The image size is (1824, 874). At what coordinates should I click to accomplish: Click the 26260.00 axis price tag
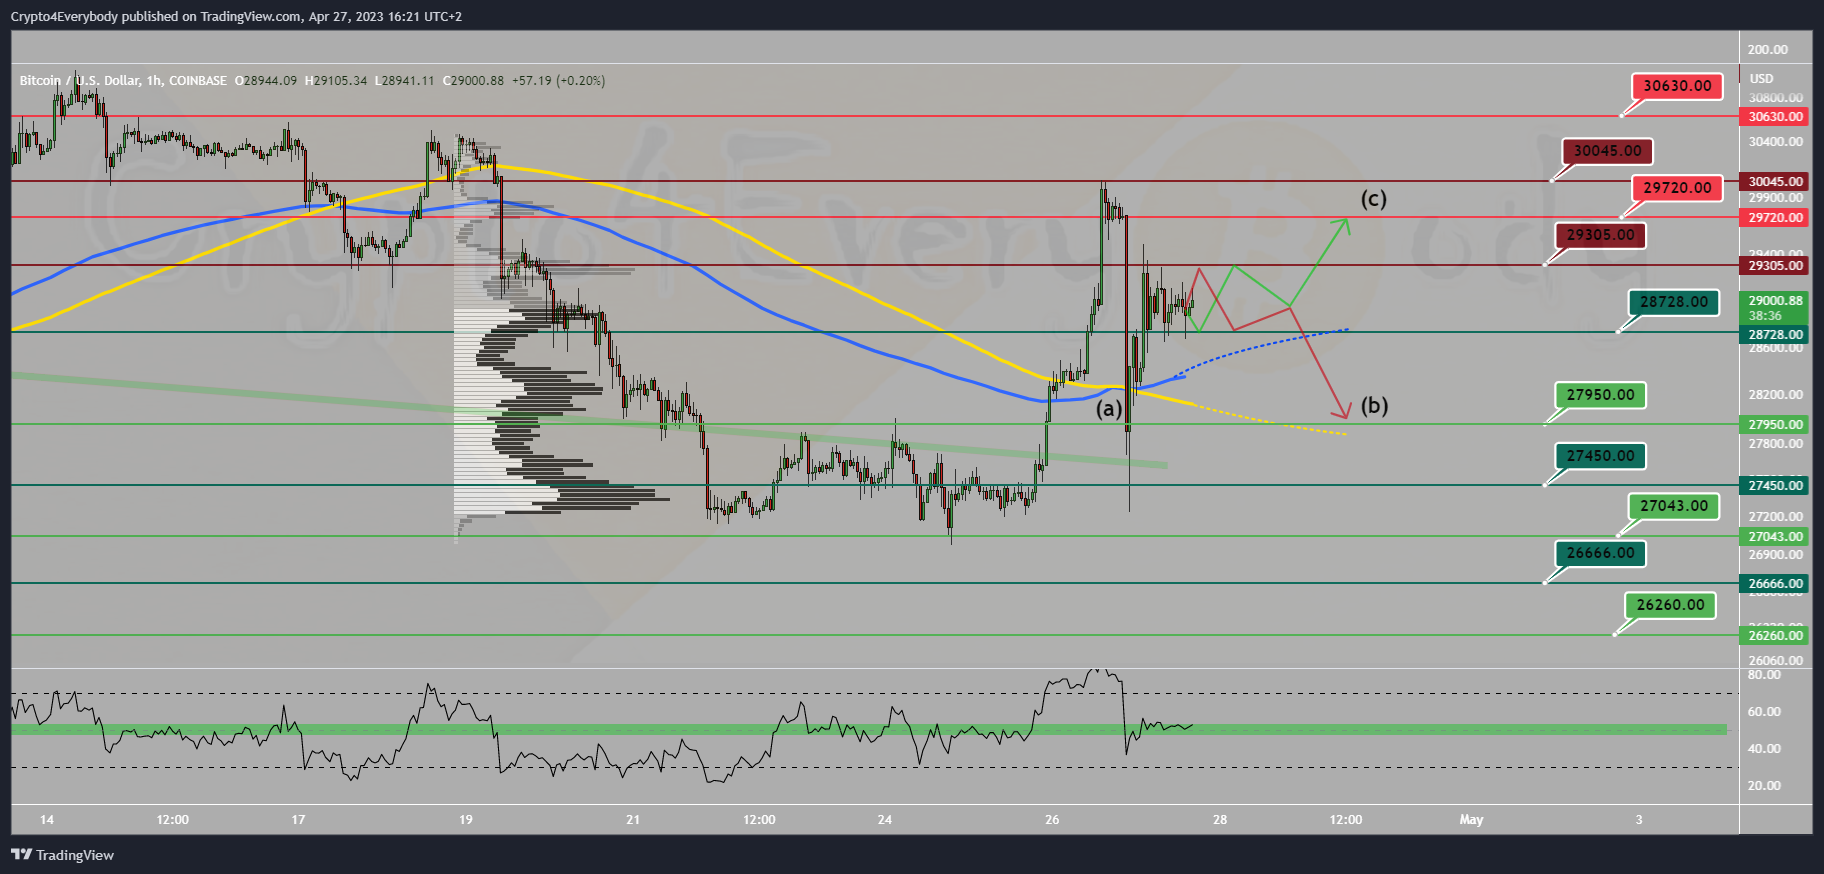coord(1775,636)
